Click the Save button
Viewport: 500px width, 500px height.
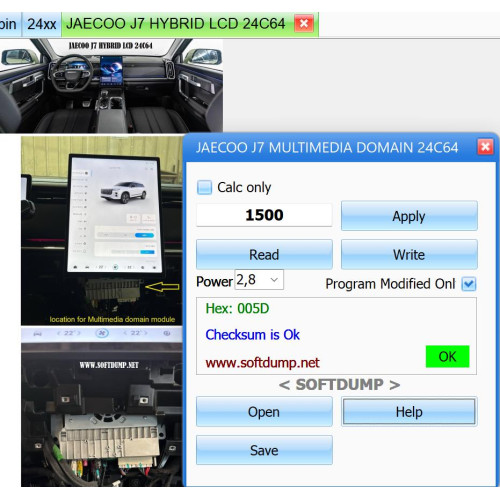pos(264,450)
